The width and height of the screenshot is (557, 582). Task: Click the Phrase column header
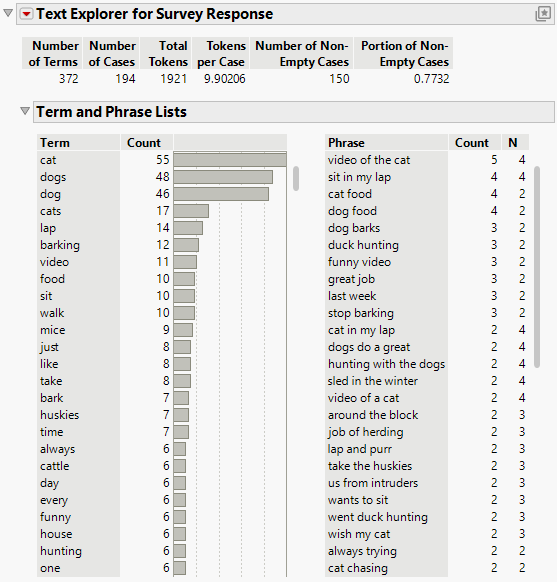(x=346, y=143)
